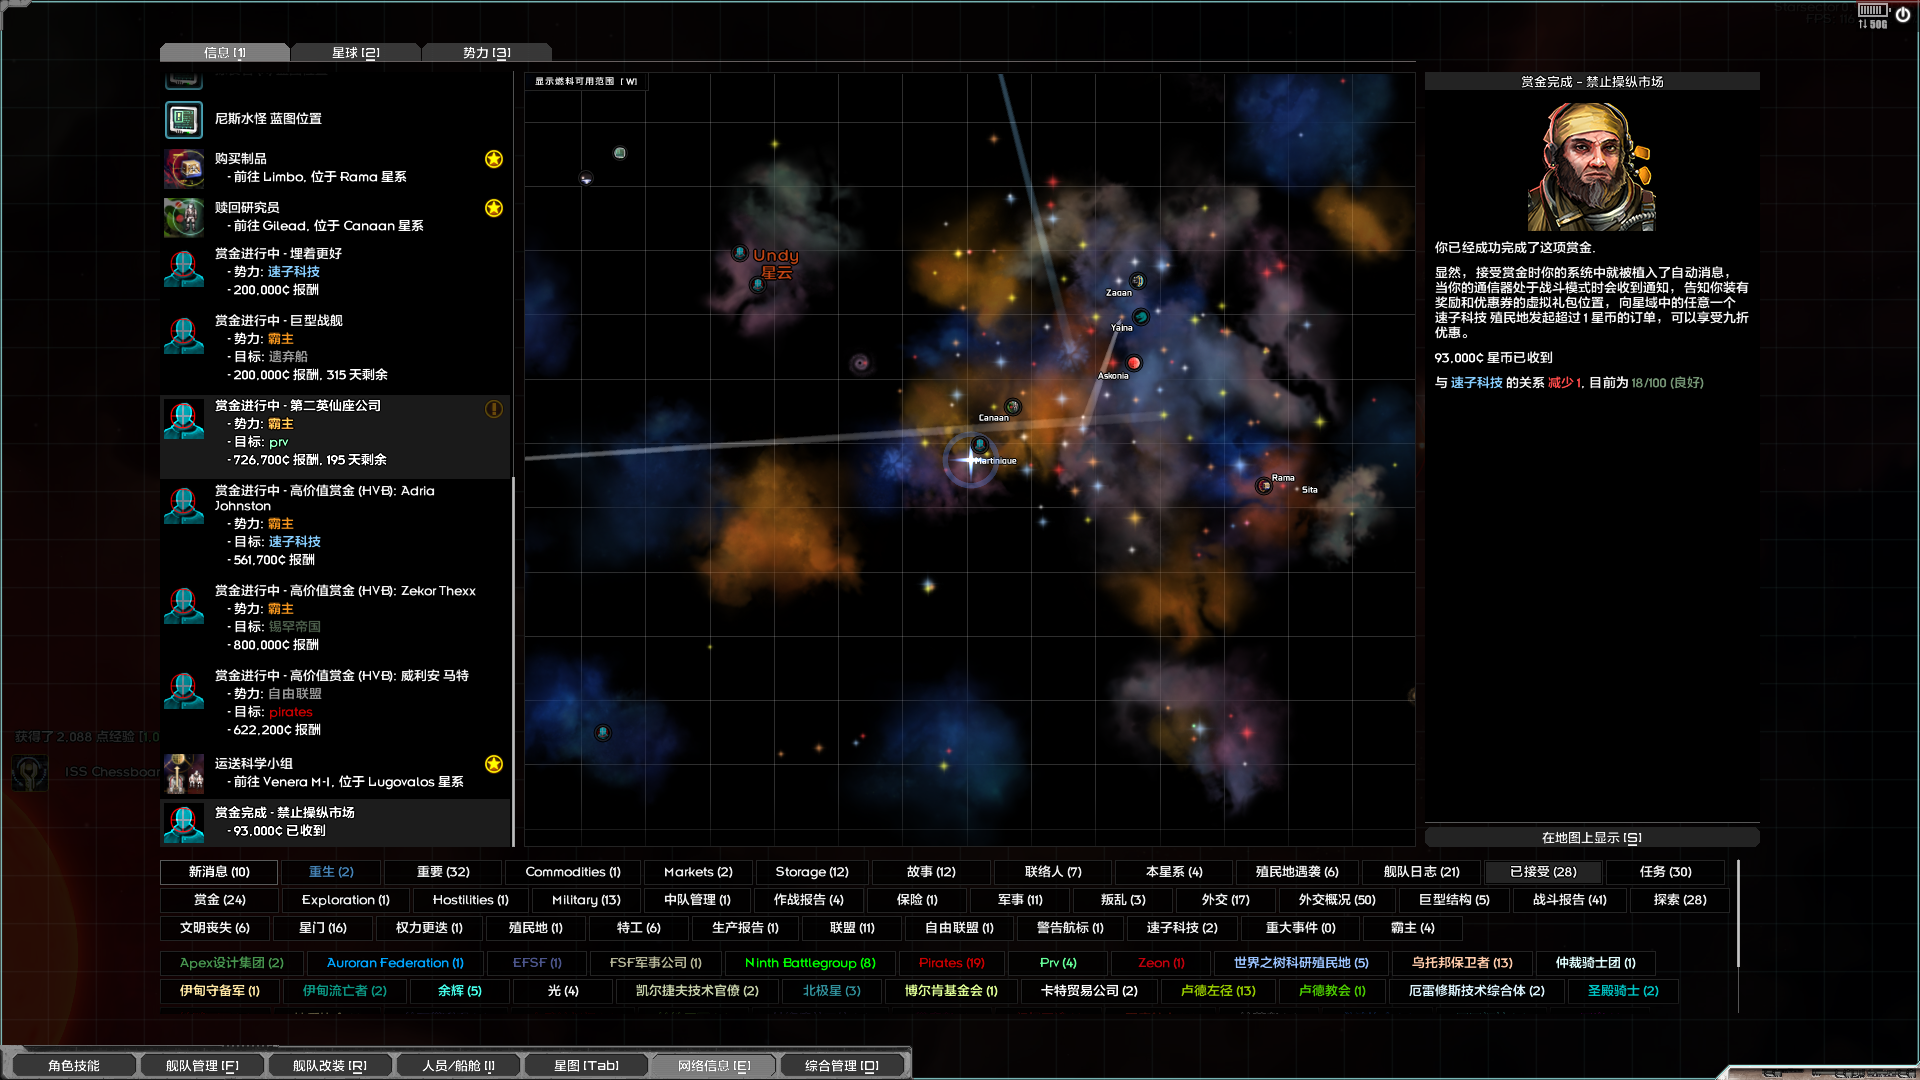Click the 在地图上显示 [S] button

coord(1591,838)
